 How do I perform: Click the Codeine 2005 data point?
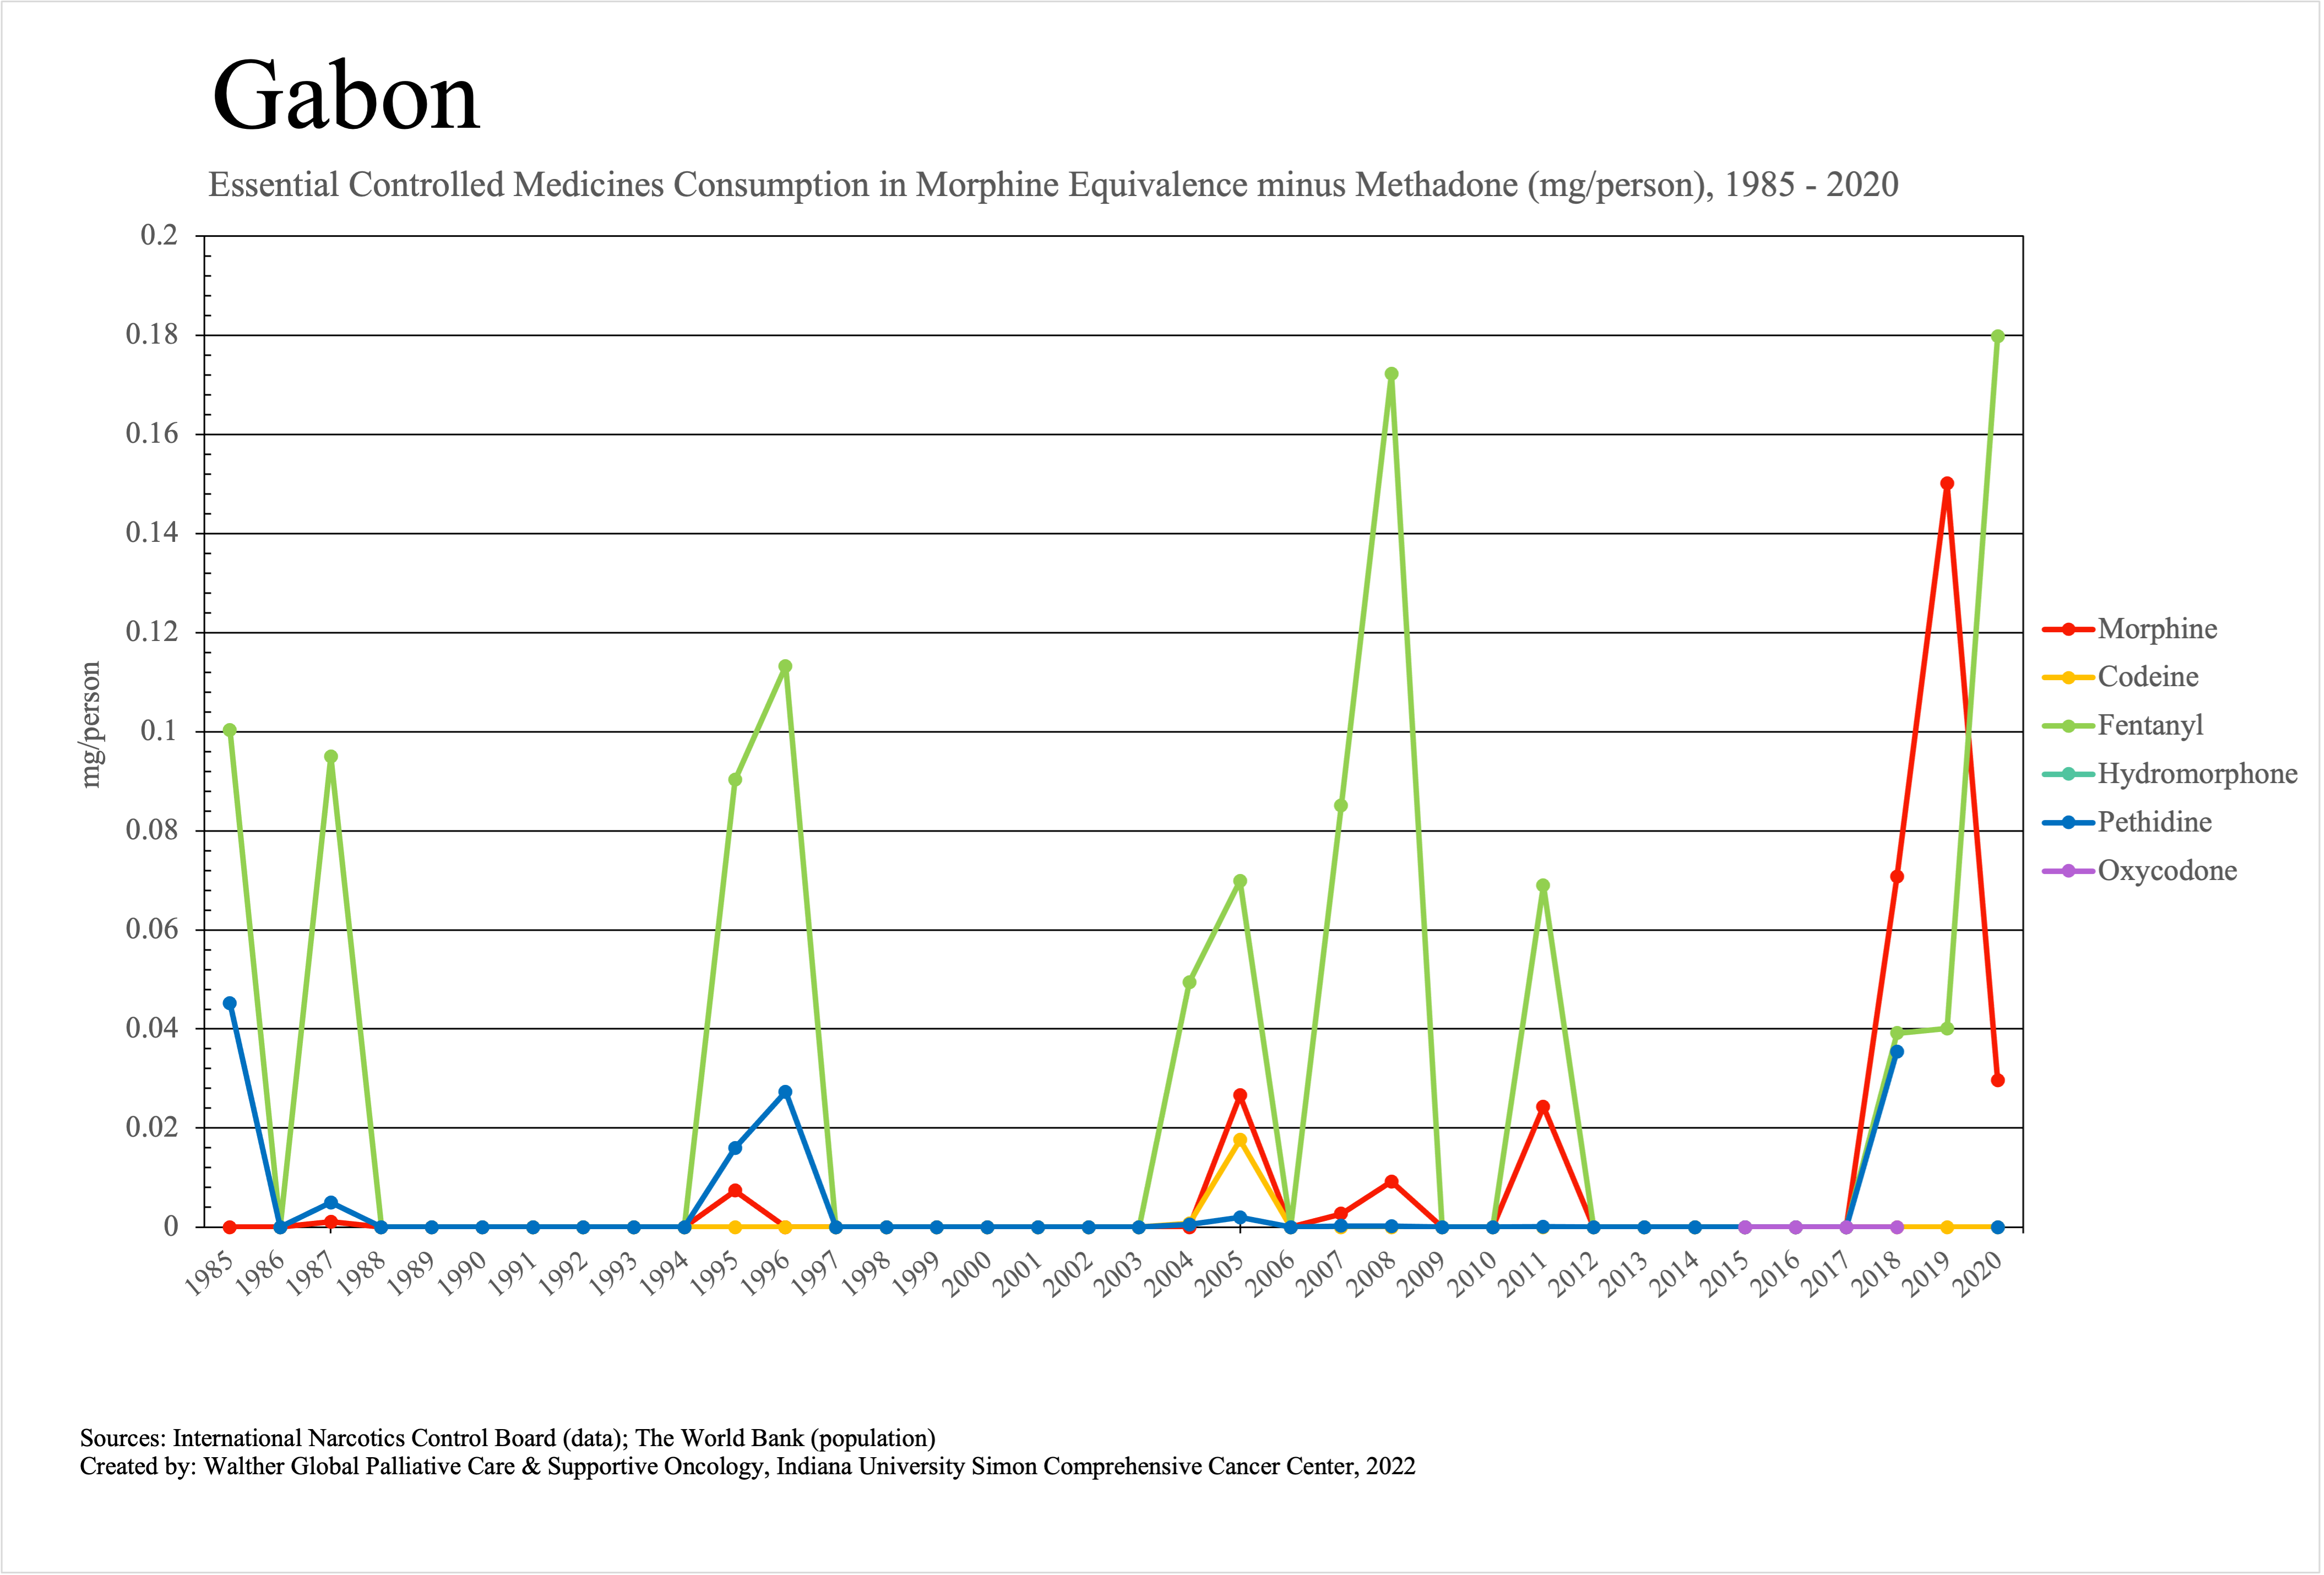[x=1240, y=1140]
